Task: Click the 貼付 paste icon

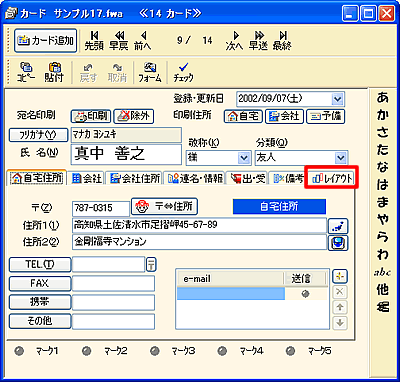Action: click(x=54, y=72)
